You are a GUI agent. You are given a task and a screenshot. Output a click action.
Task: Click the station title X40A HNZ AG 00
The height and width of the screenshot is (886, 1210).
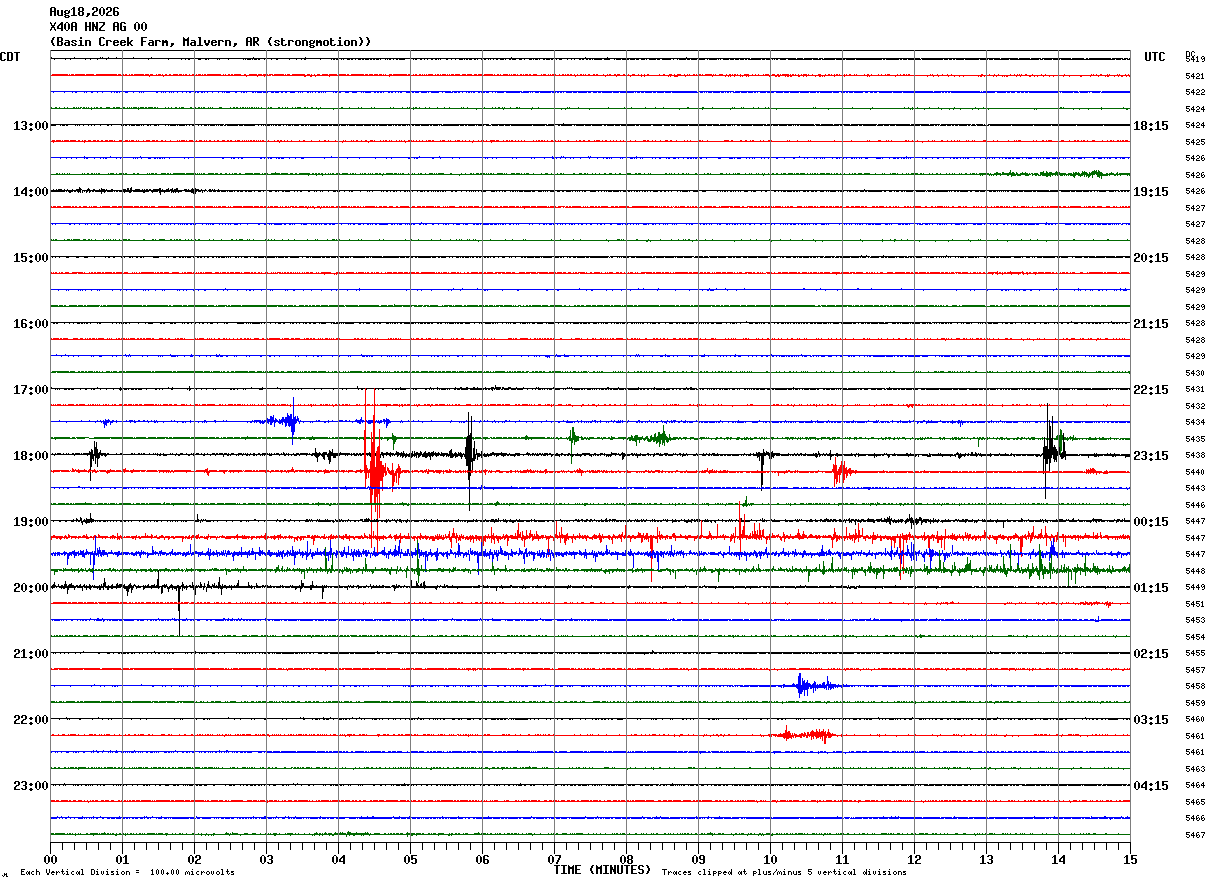tap(98, 27)
